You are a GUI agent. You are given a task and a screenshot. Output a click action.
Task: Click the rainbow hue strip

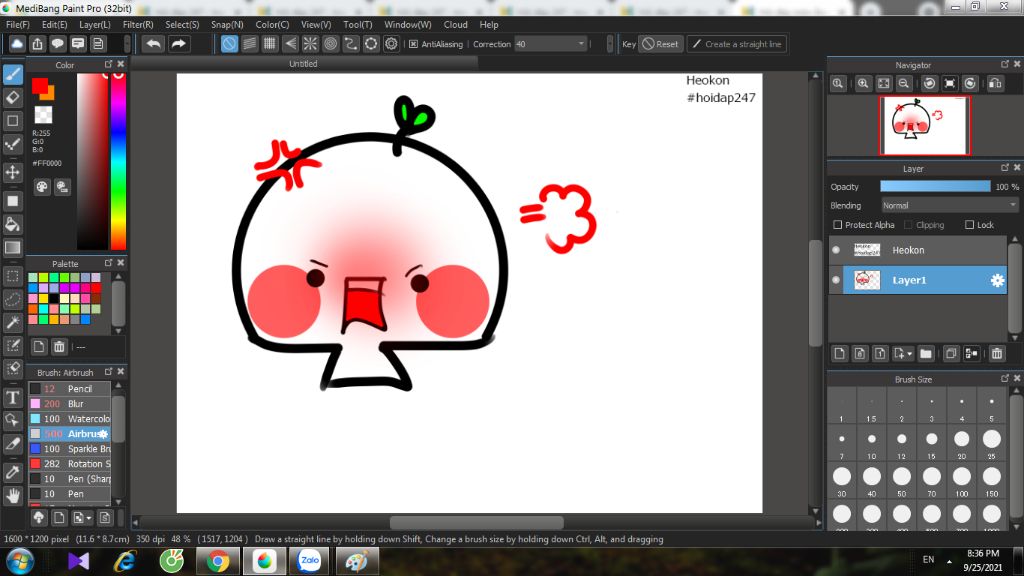click(118, 161)
